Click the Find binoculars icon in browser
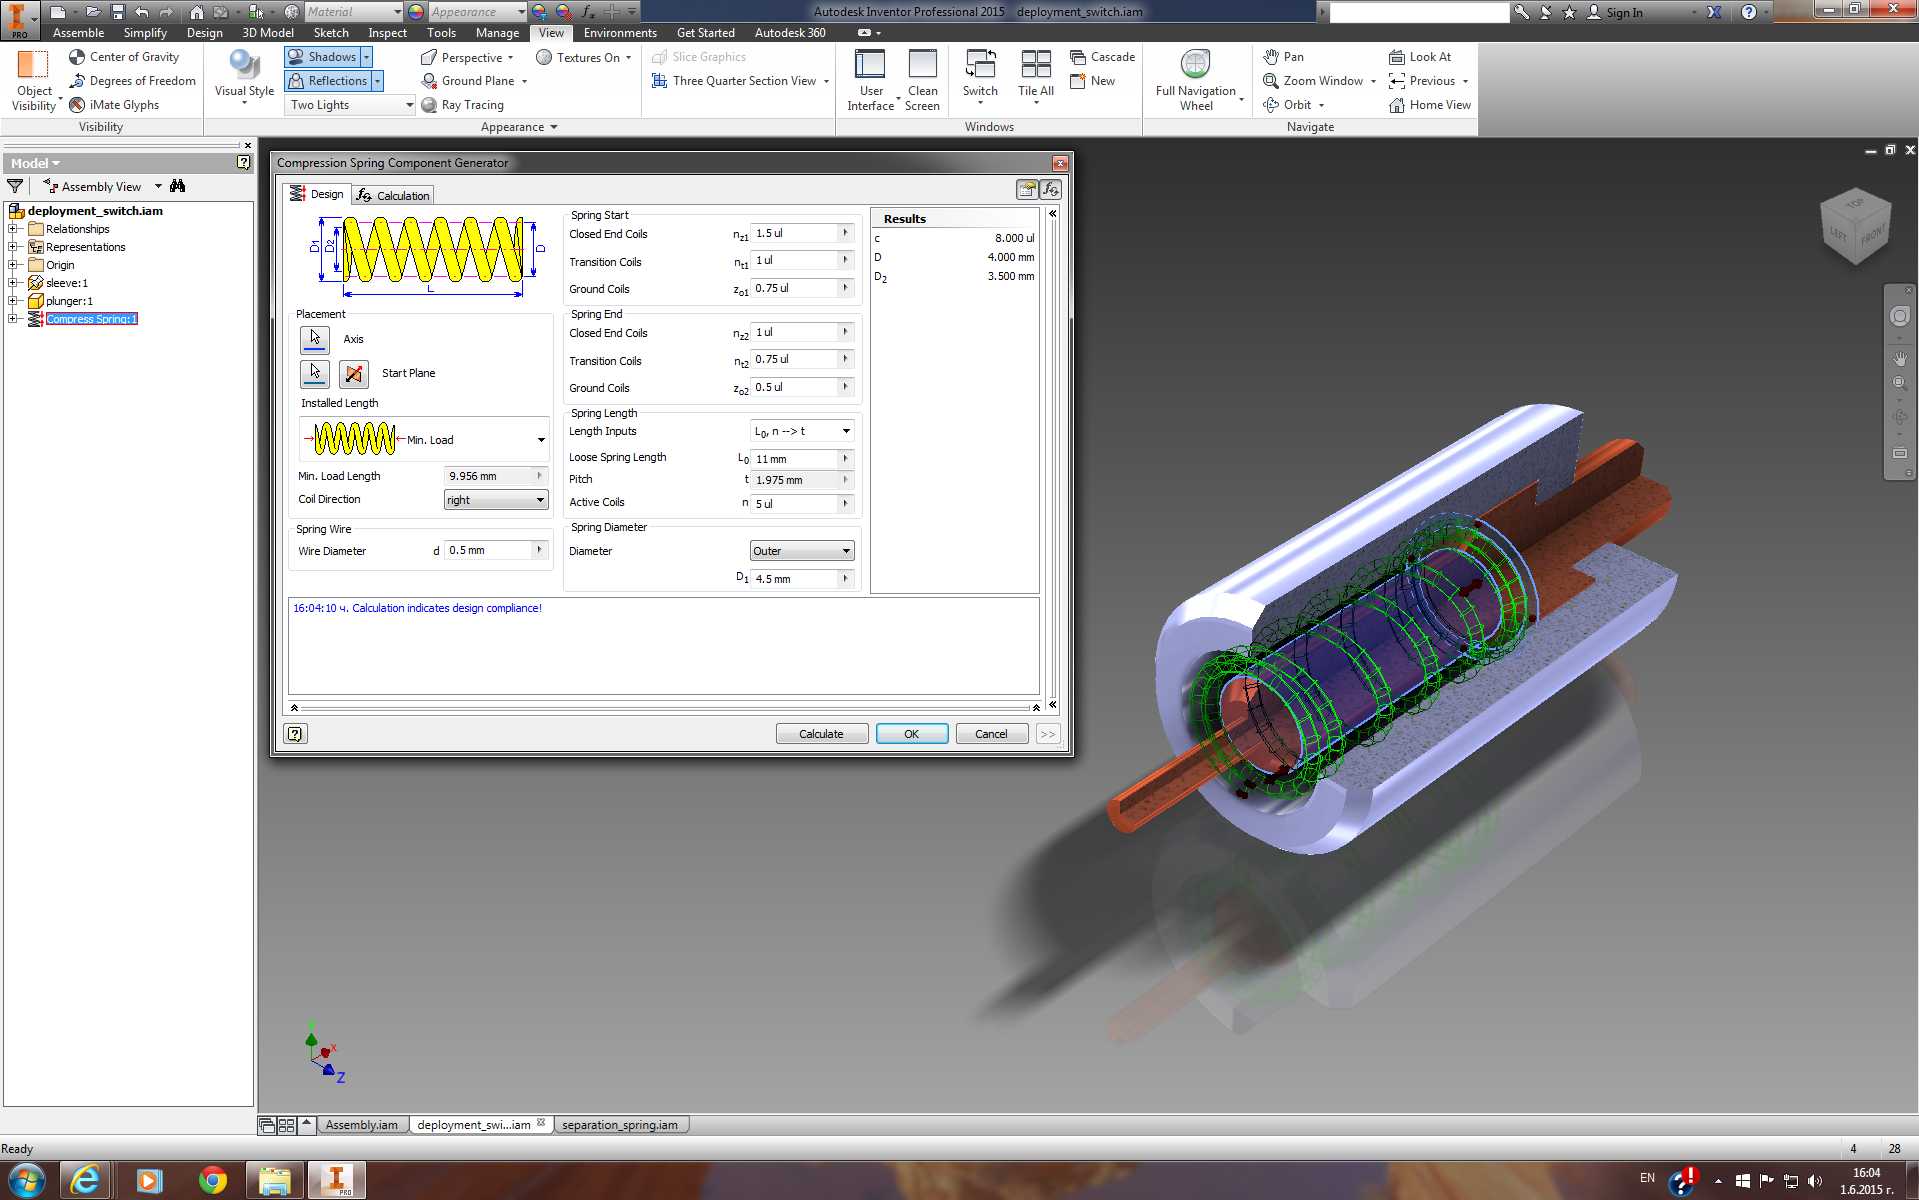 (x=178, y=186)
